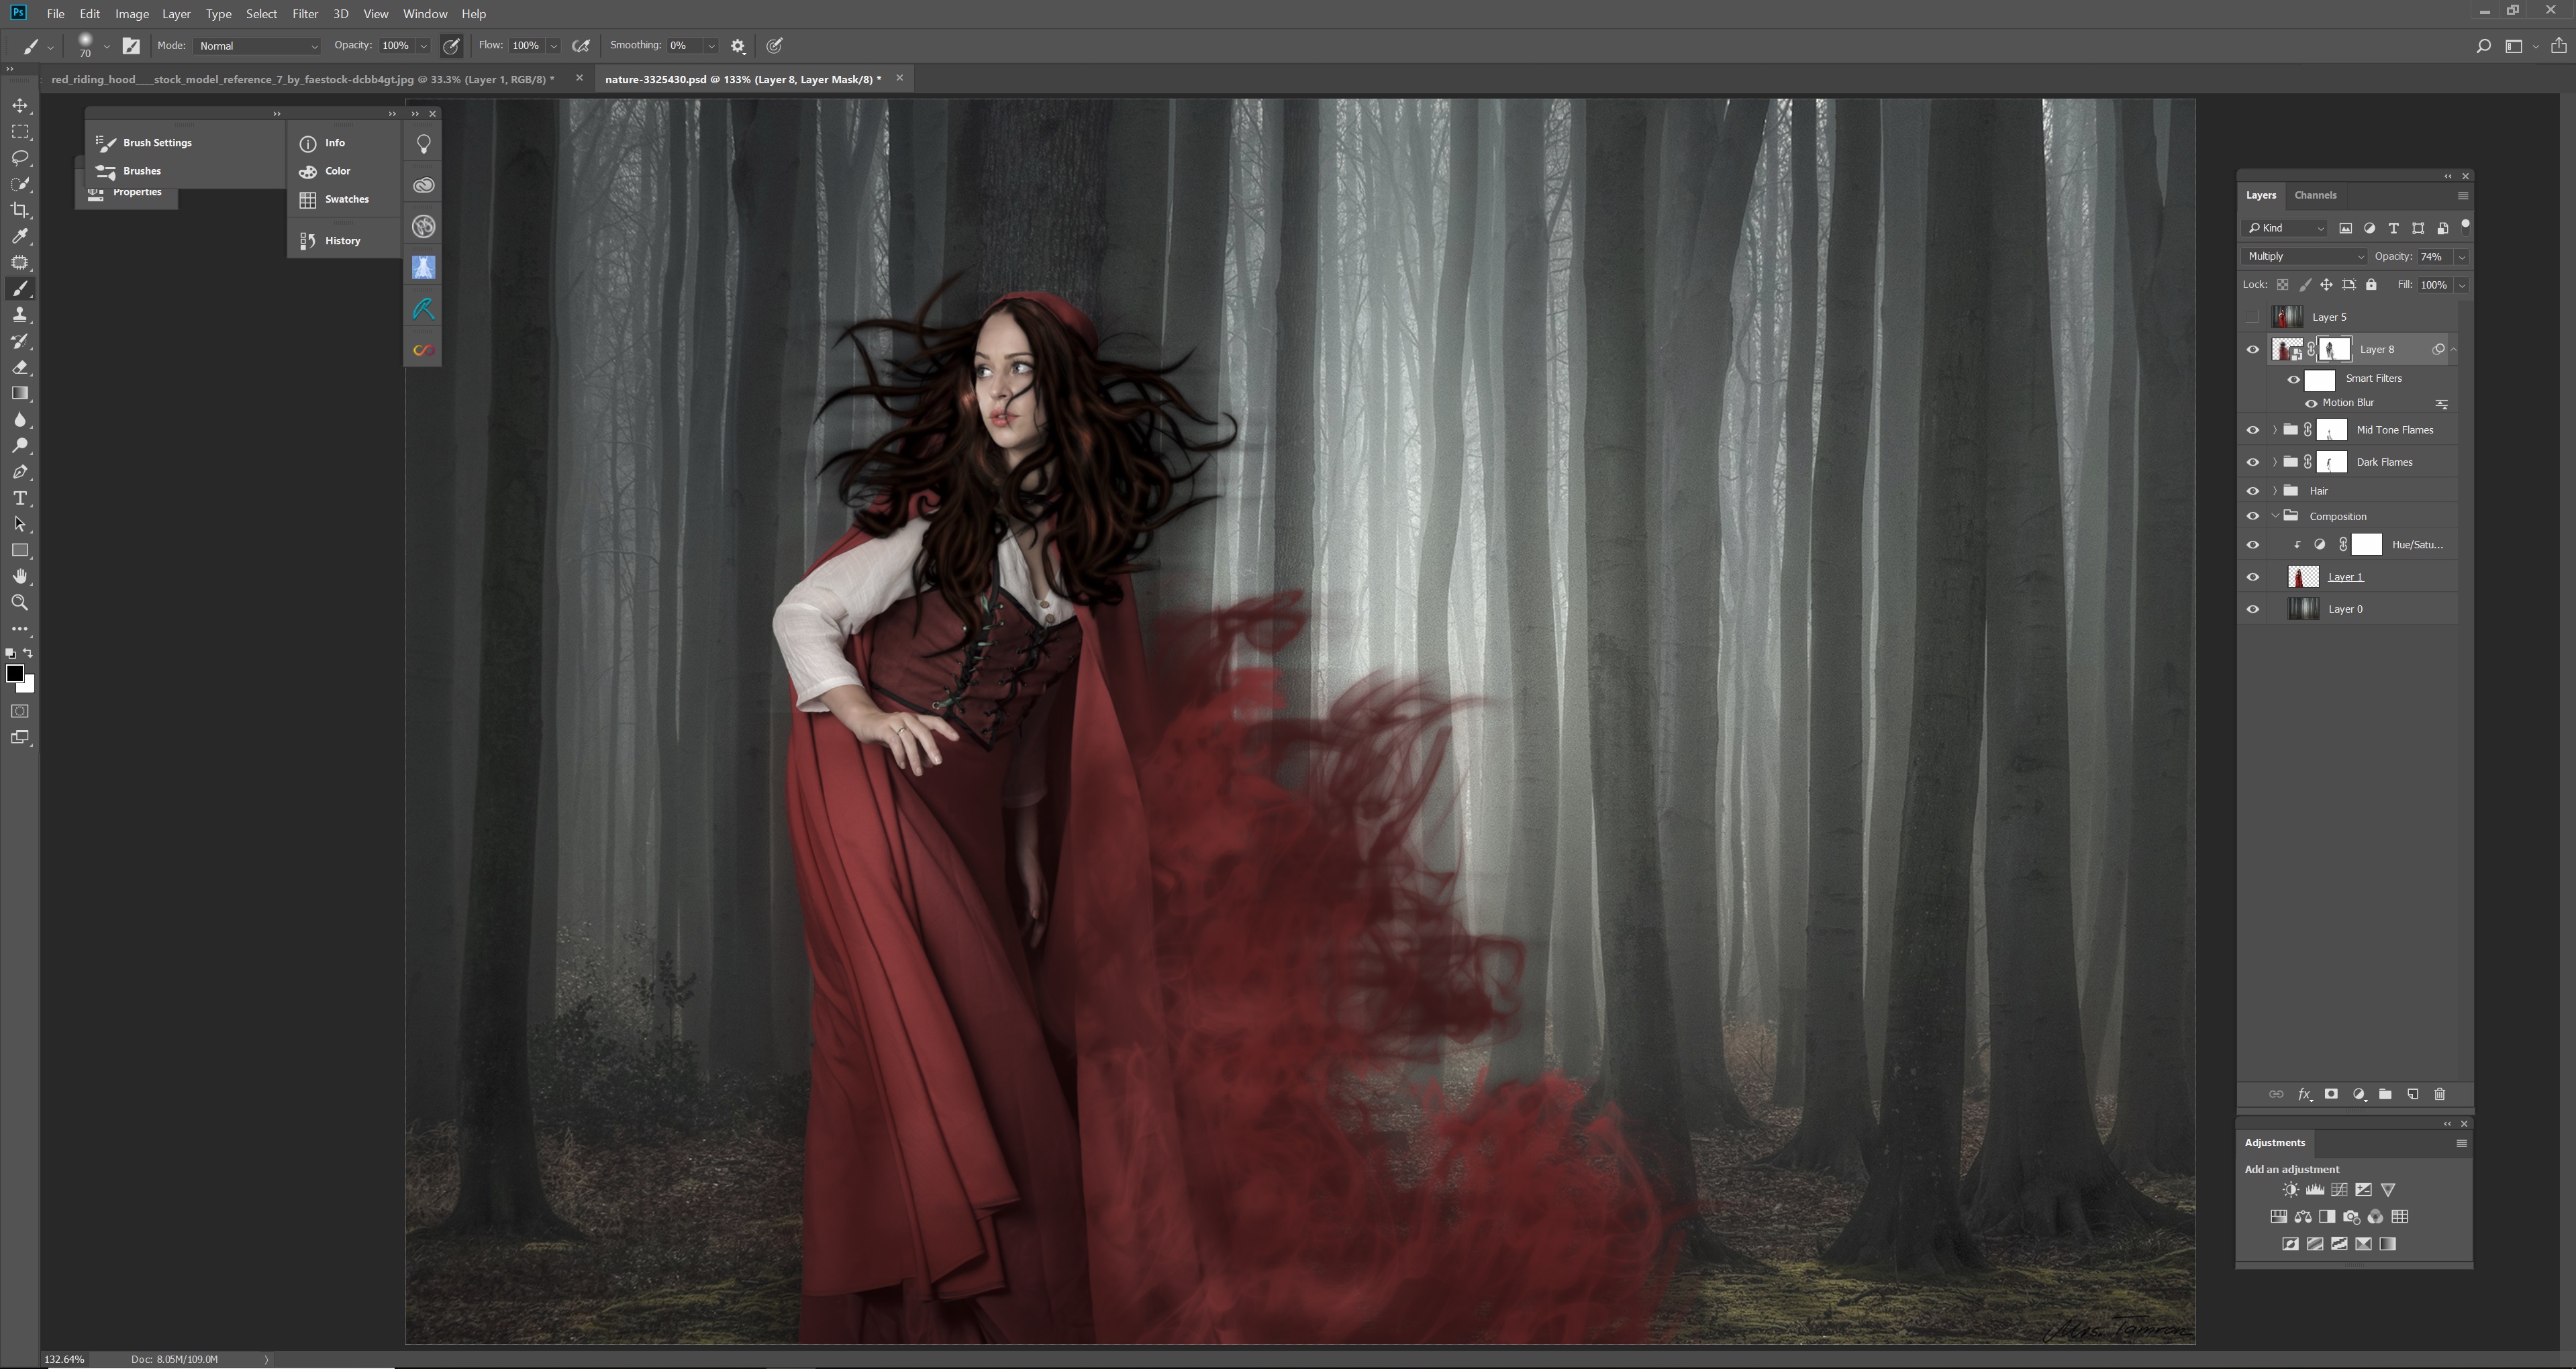Image resolution: width=2576 pixels, height=1369 pixels.
Task: Add layer mask button in Layers panel
Action: pos(2331,1094)
